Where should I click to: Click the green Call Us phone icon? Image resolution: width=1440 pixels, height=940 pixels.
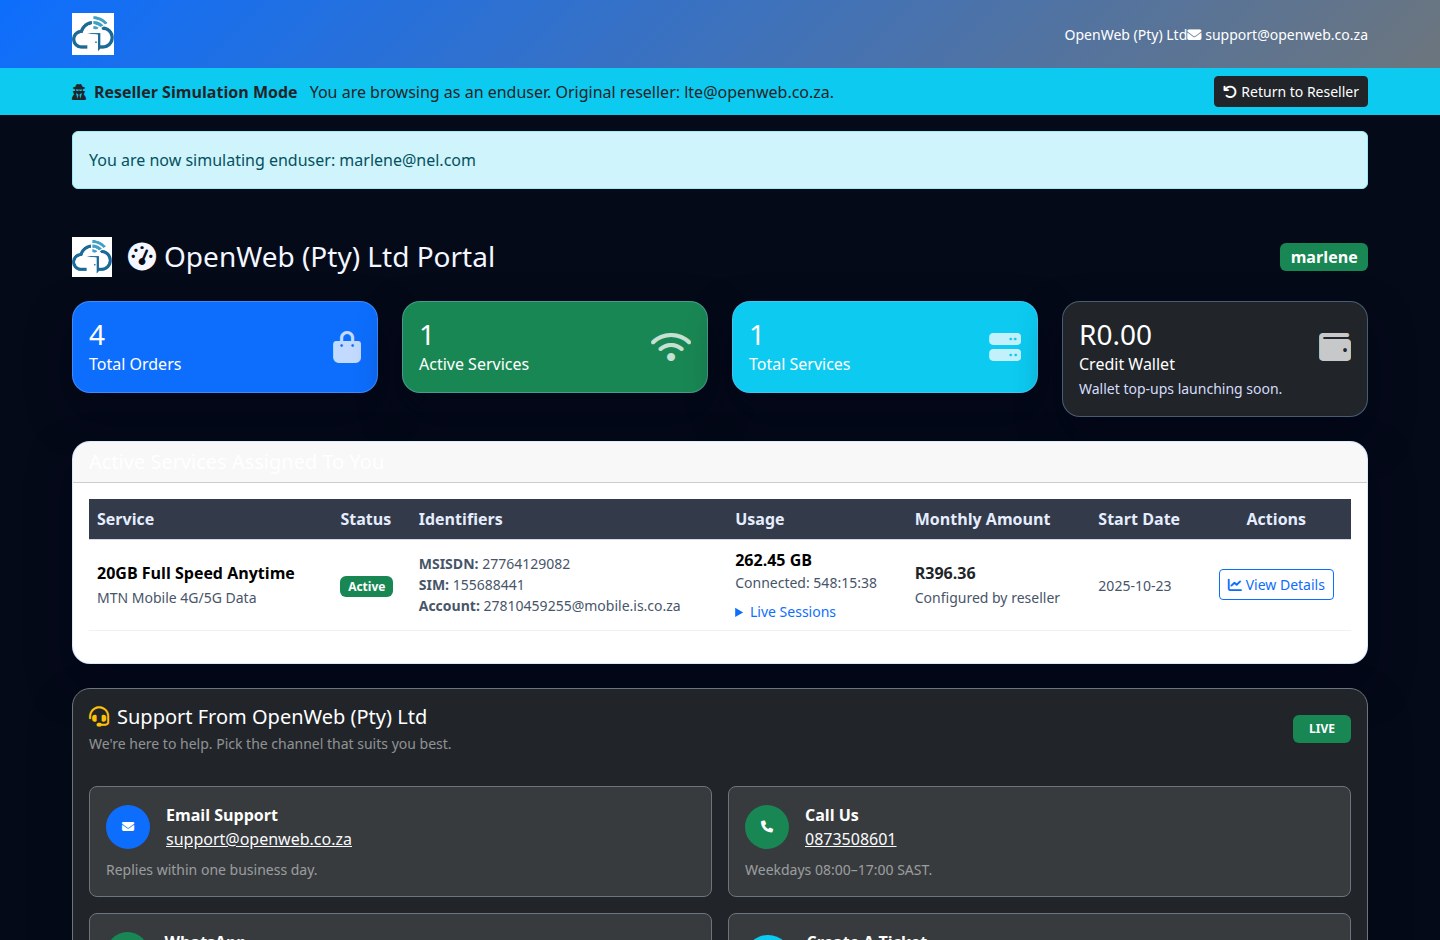click(x=767, y=827)
